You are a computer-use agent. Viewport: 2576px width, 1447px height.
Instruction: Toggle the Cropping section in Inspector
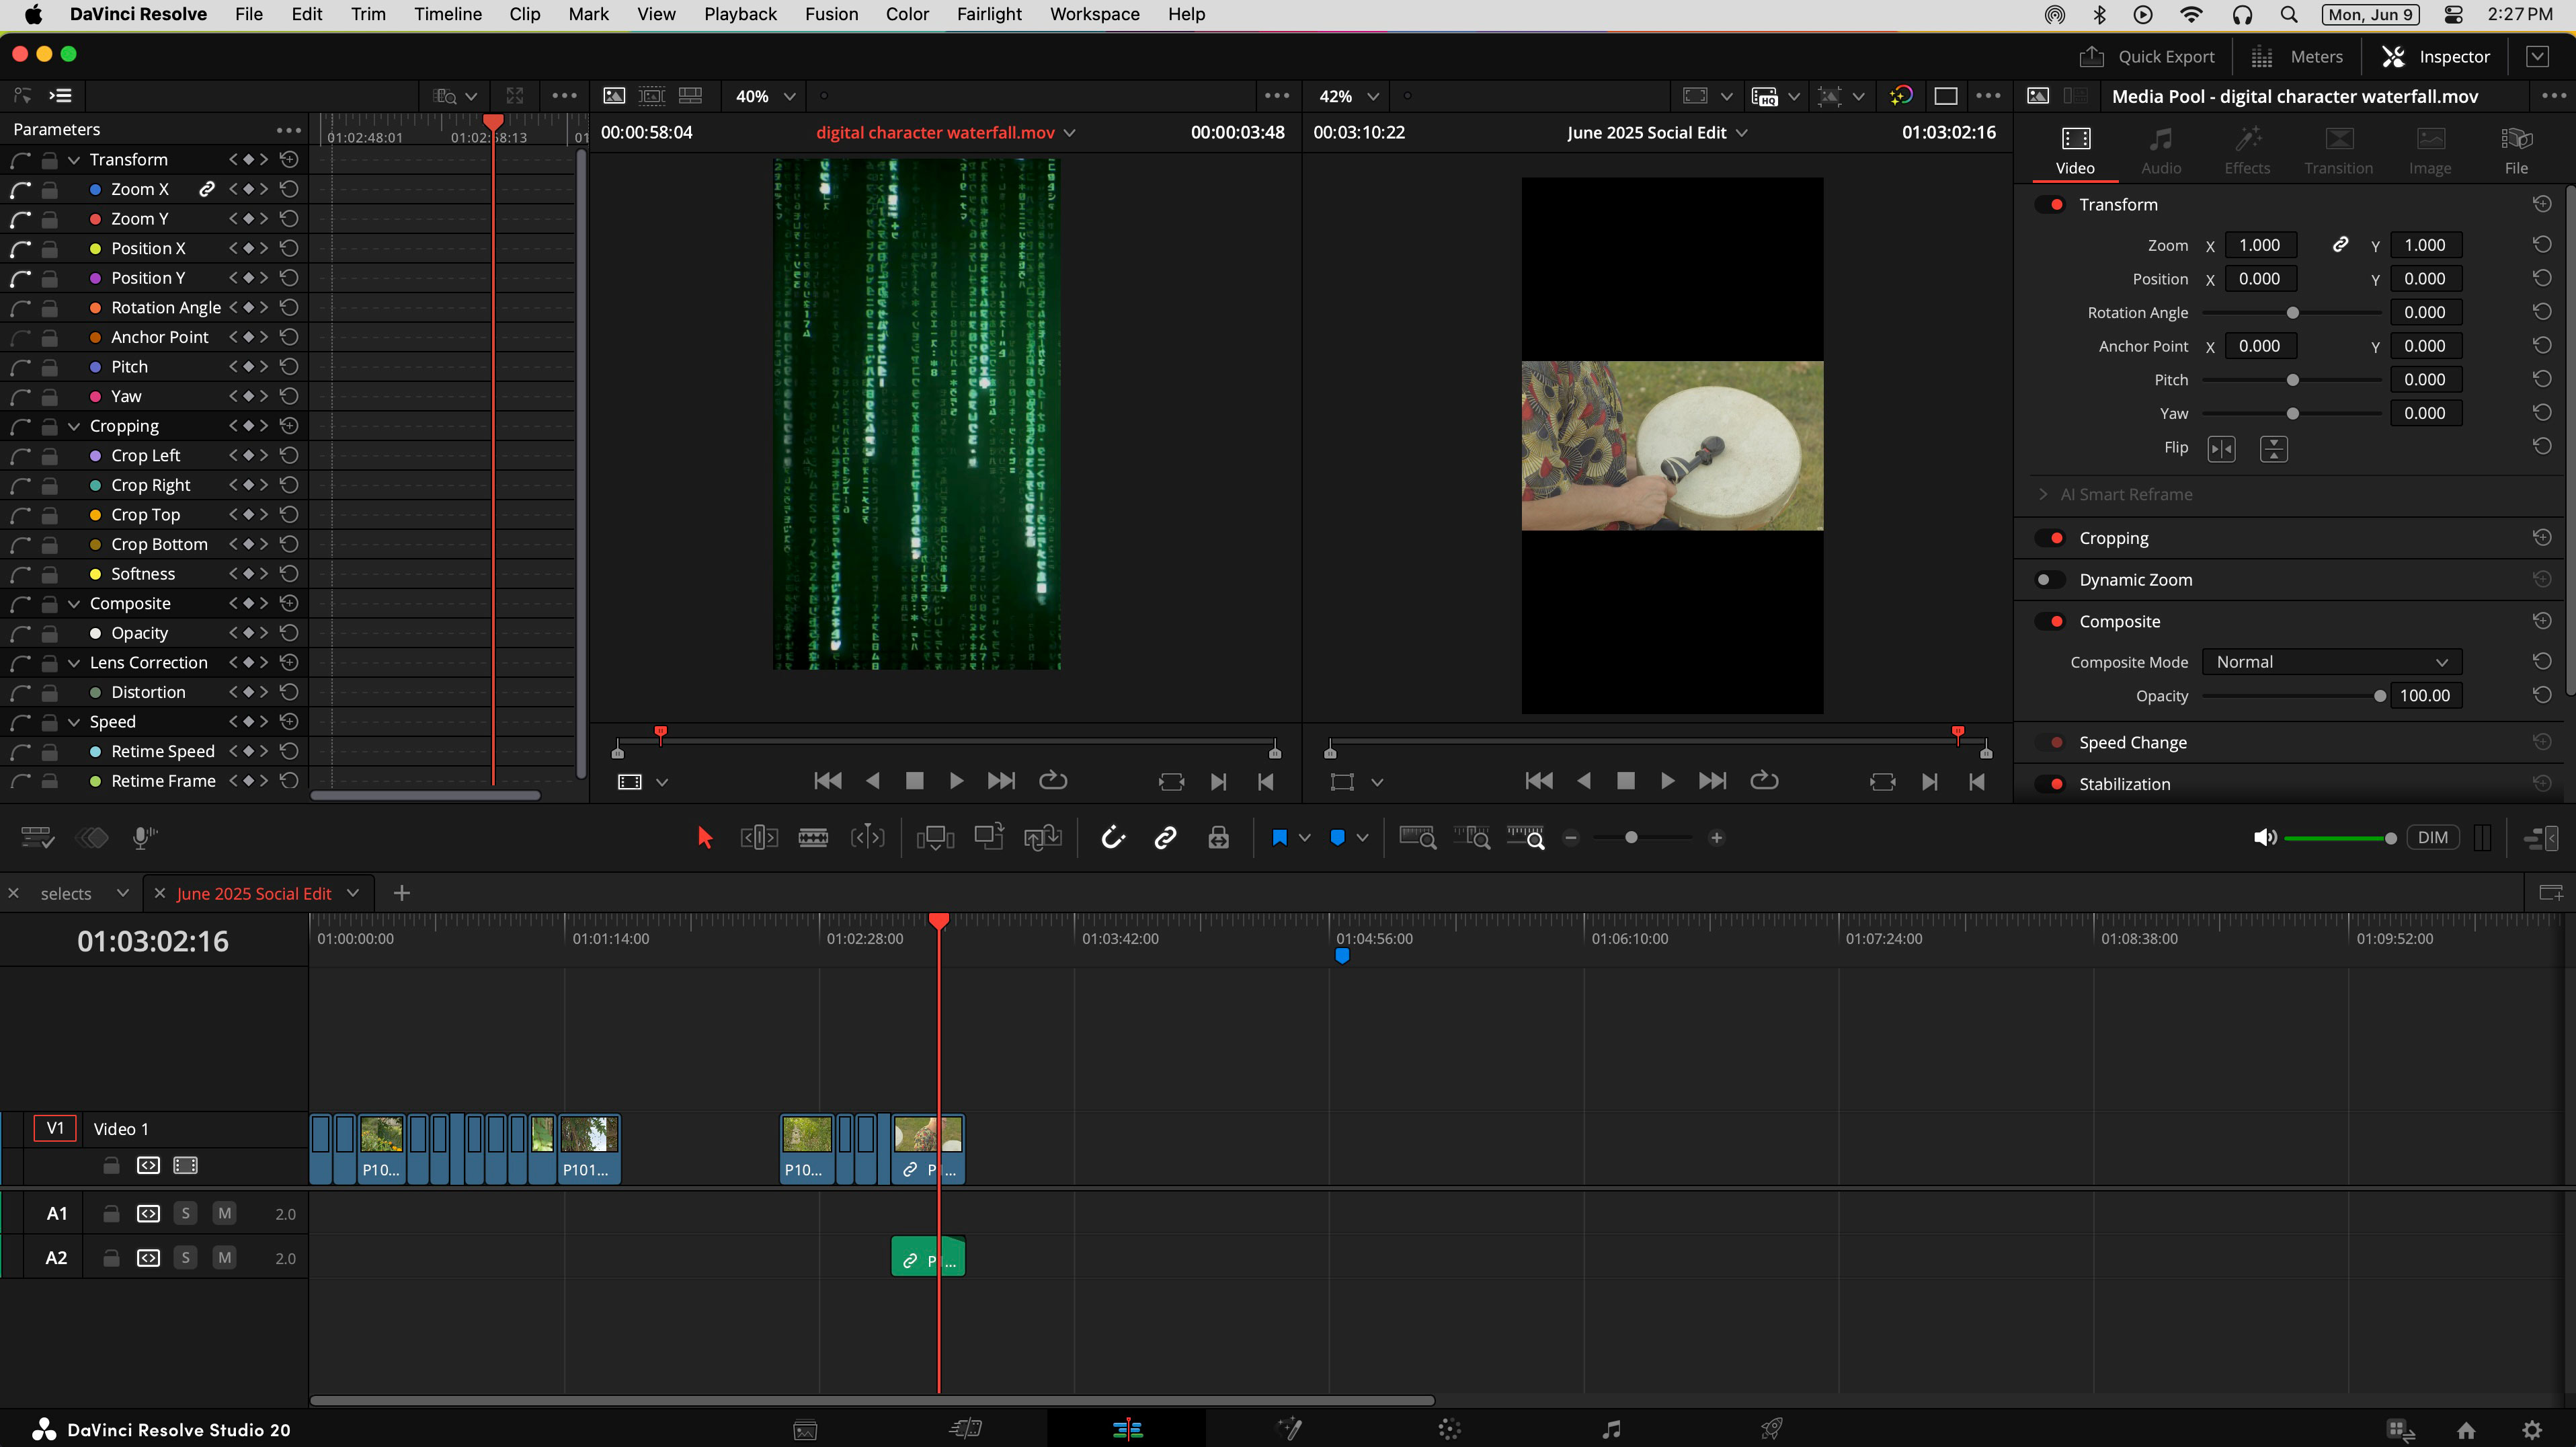(x=2050, y=538)
